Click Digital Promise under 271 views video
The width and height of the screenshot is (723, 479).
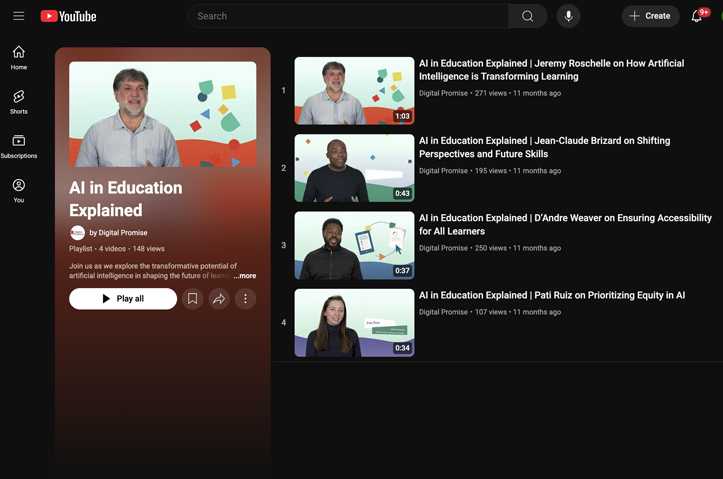[443, 93]
